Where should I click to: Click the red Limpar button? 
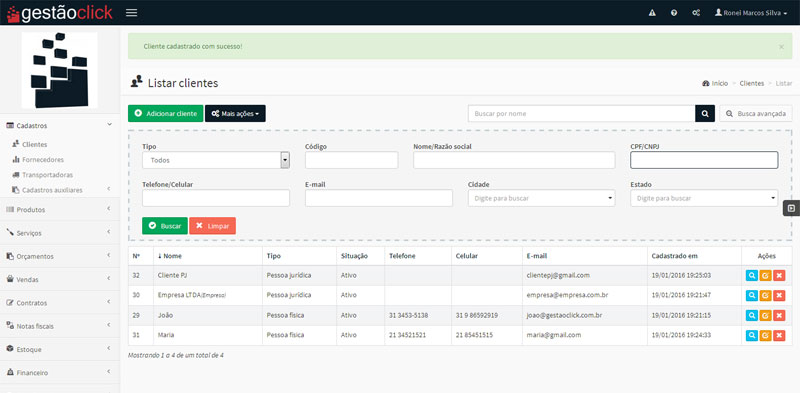(212, 226)
